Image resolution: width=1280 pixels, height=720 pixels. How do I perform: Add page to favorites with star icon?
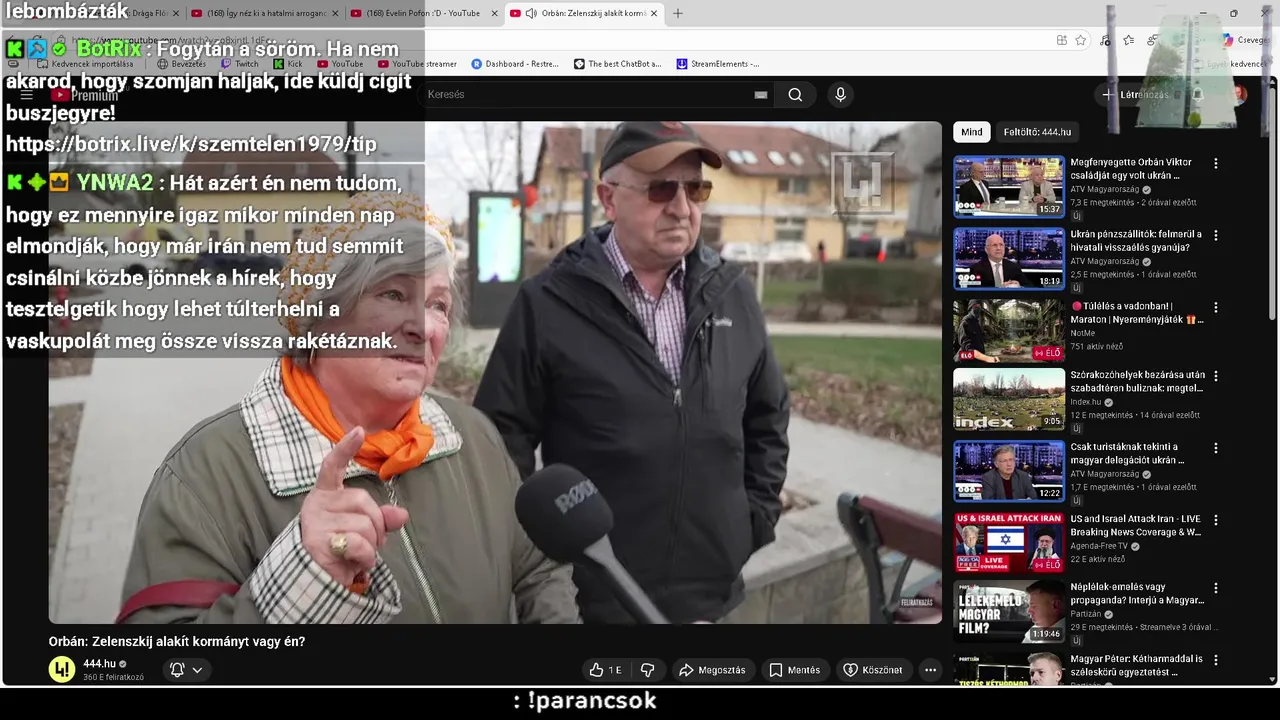point(1081,40)
